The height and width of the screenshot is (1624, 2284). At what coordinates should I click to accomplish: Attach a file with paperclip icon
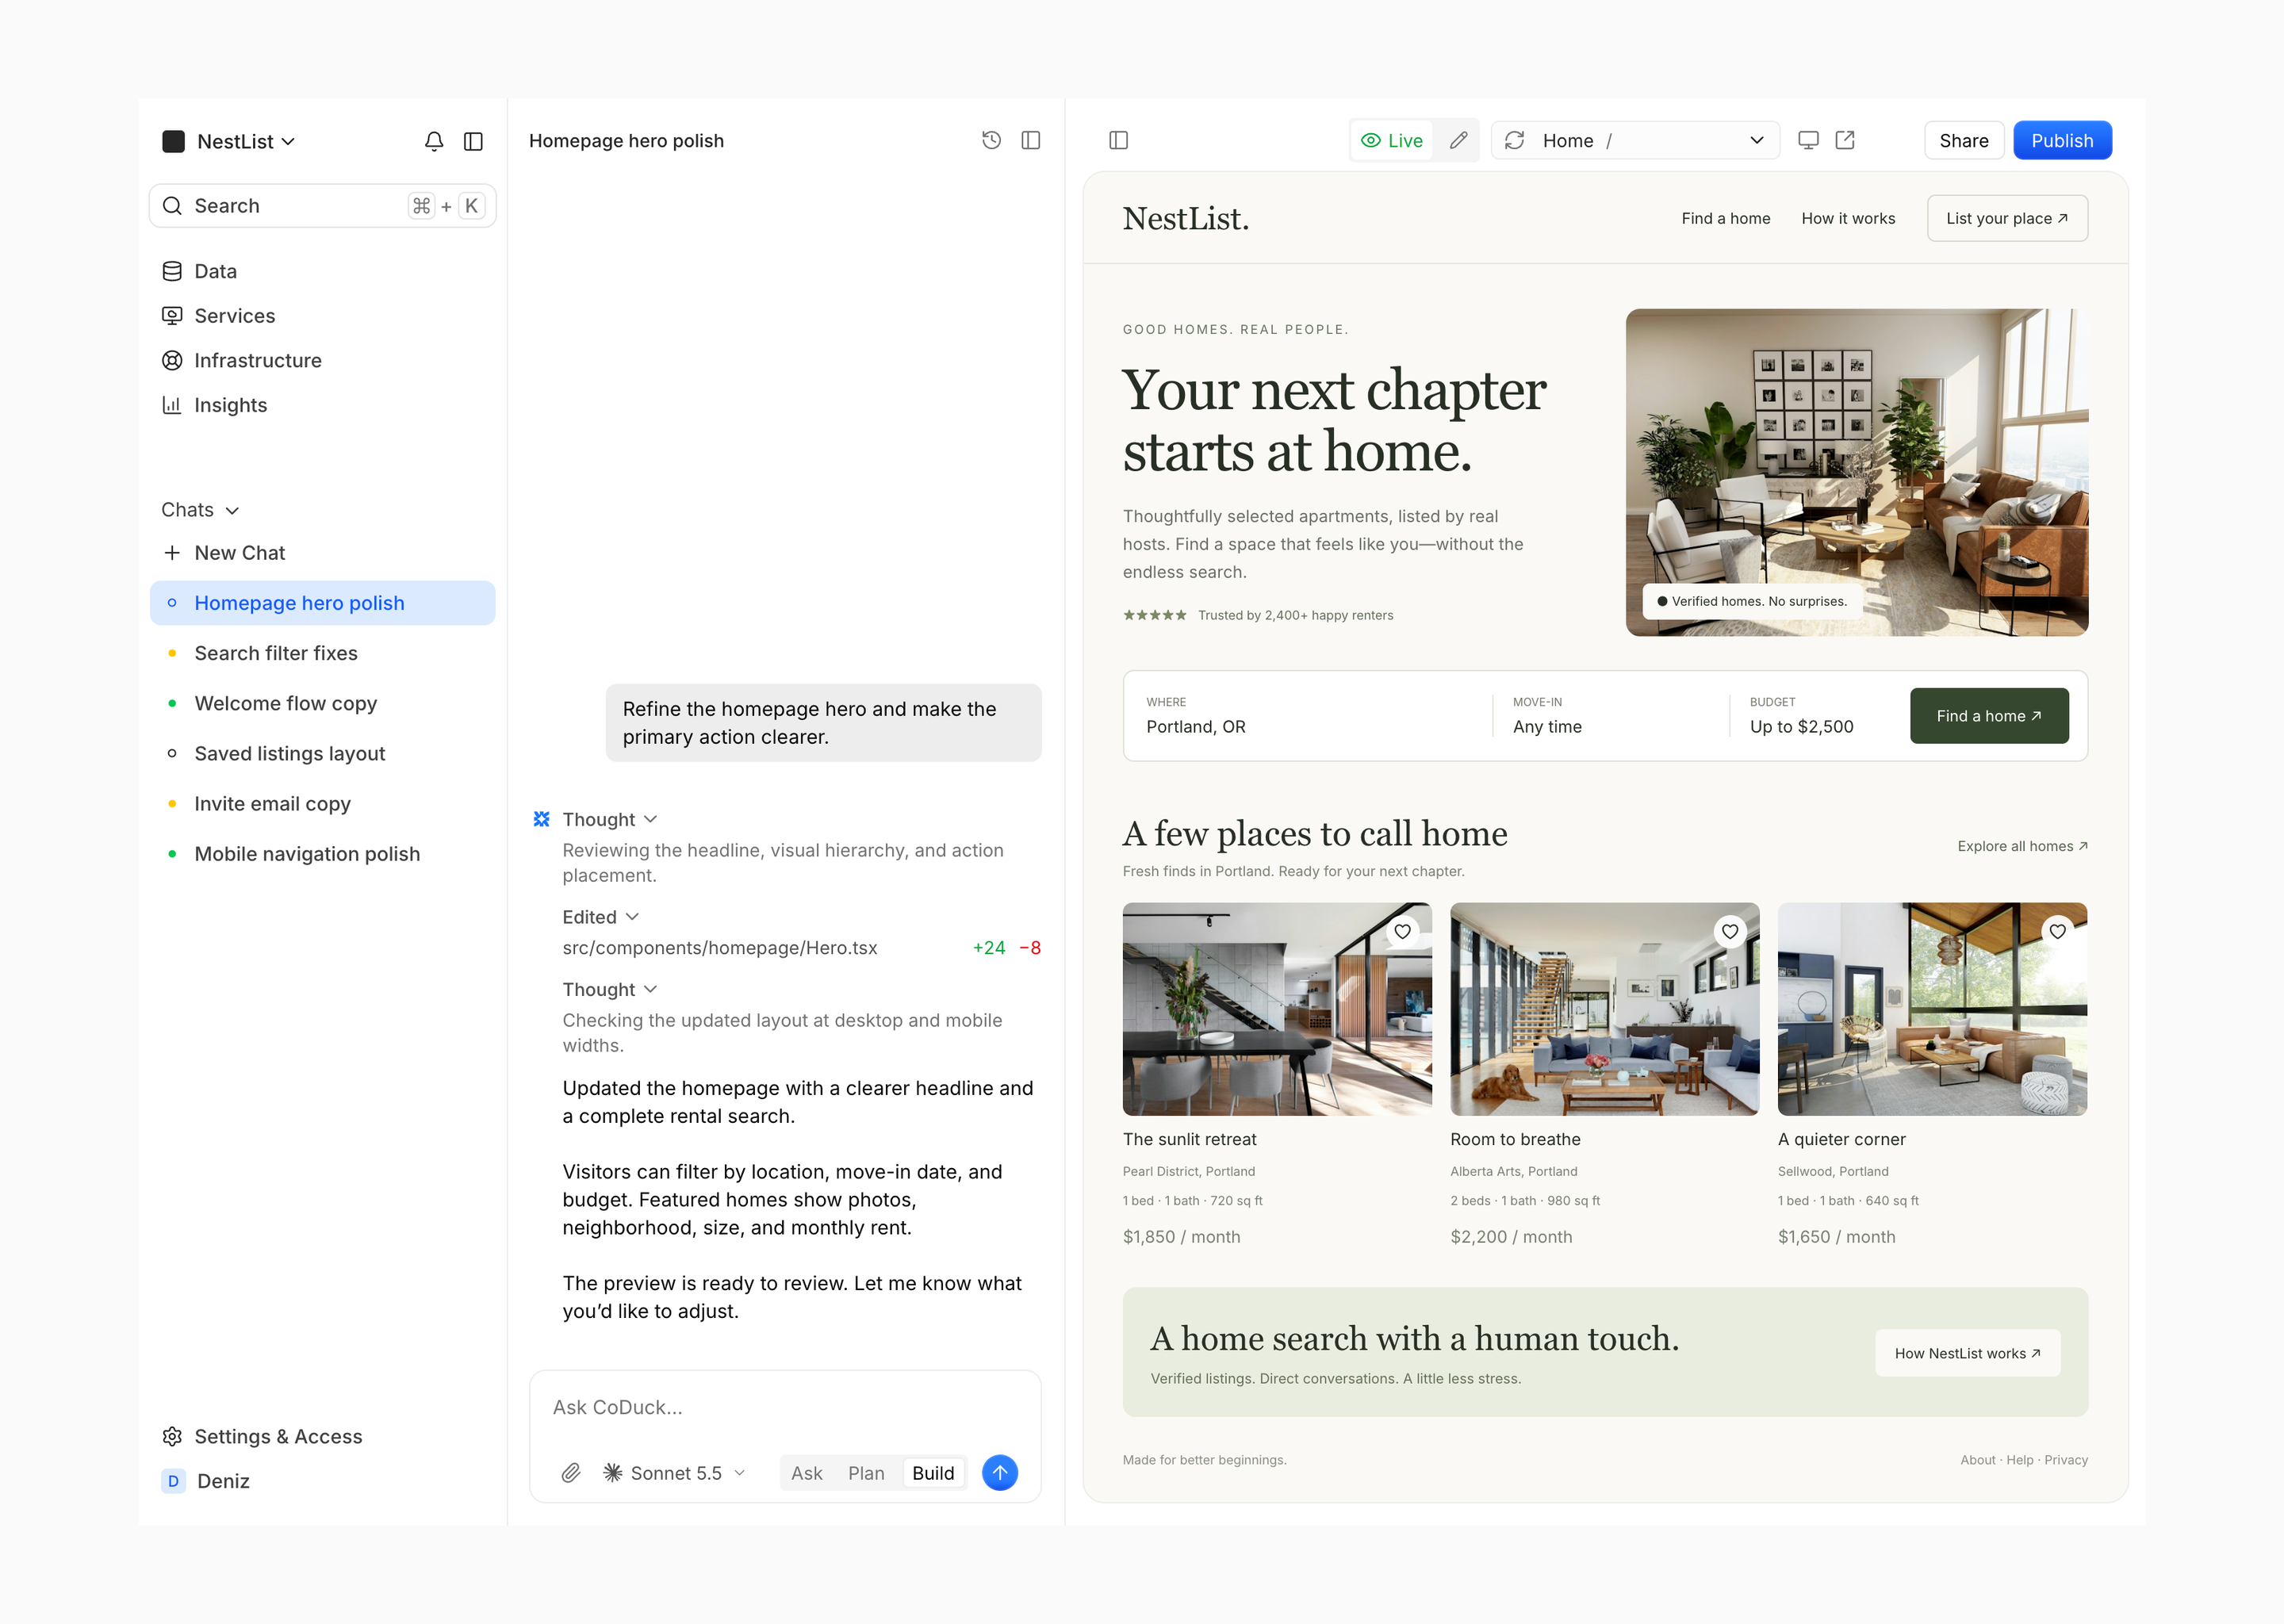(x=571, y=1472)
